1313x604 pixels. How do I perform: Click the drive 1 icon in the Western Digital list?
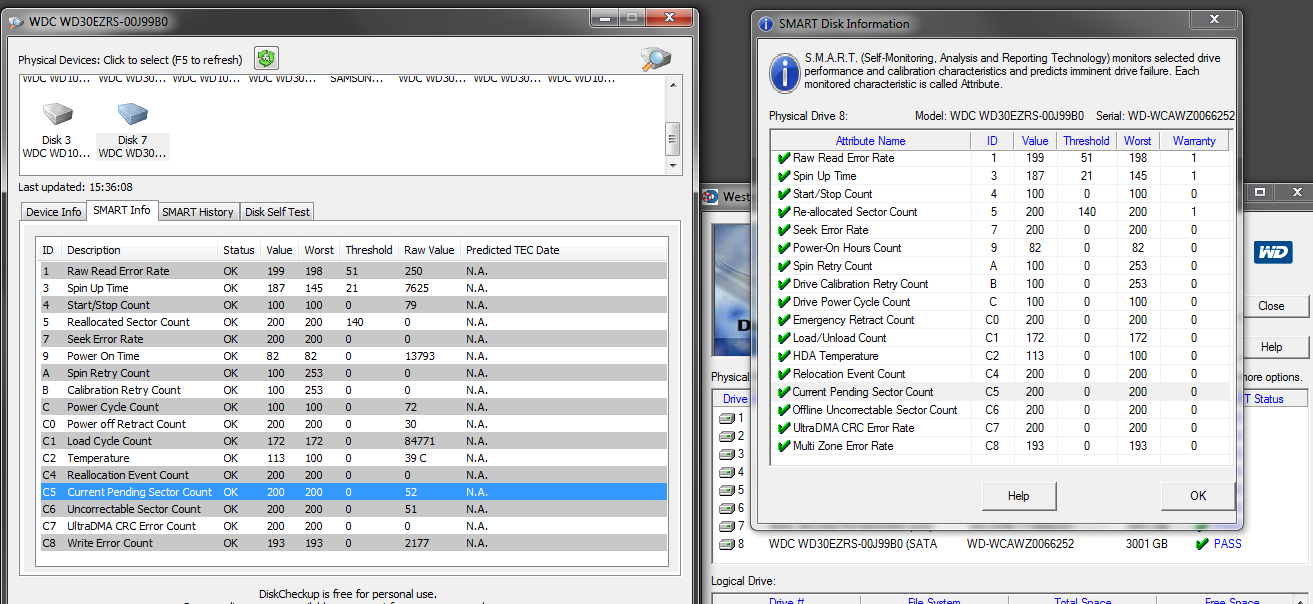click(727, 418)
